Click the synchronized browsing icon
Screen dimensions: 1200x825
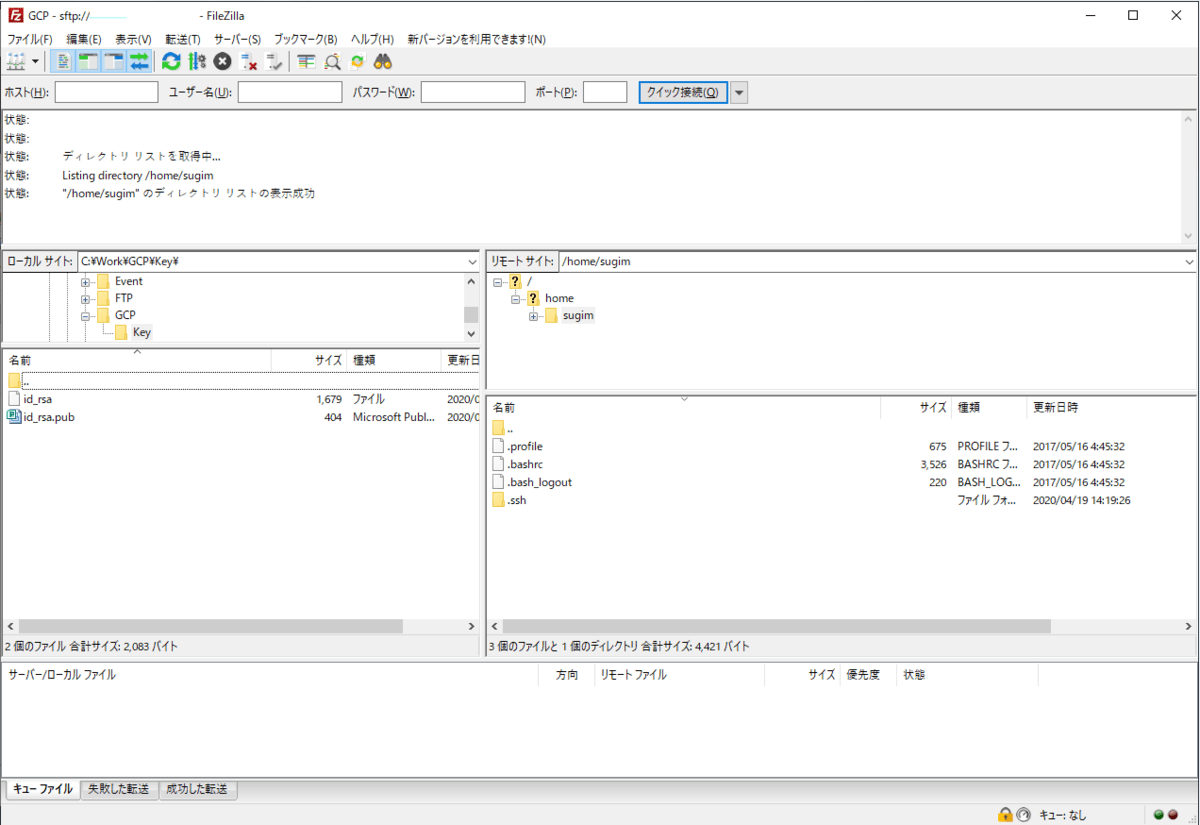pyautogui.click(x=357, y=62)
